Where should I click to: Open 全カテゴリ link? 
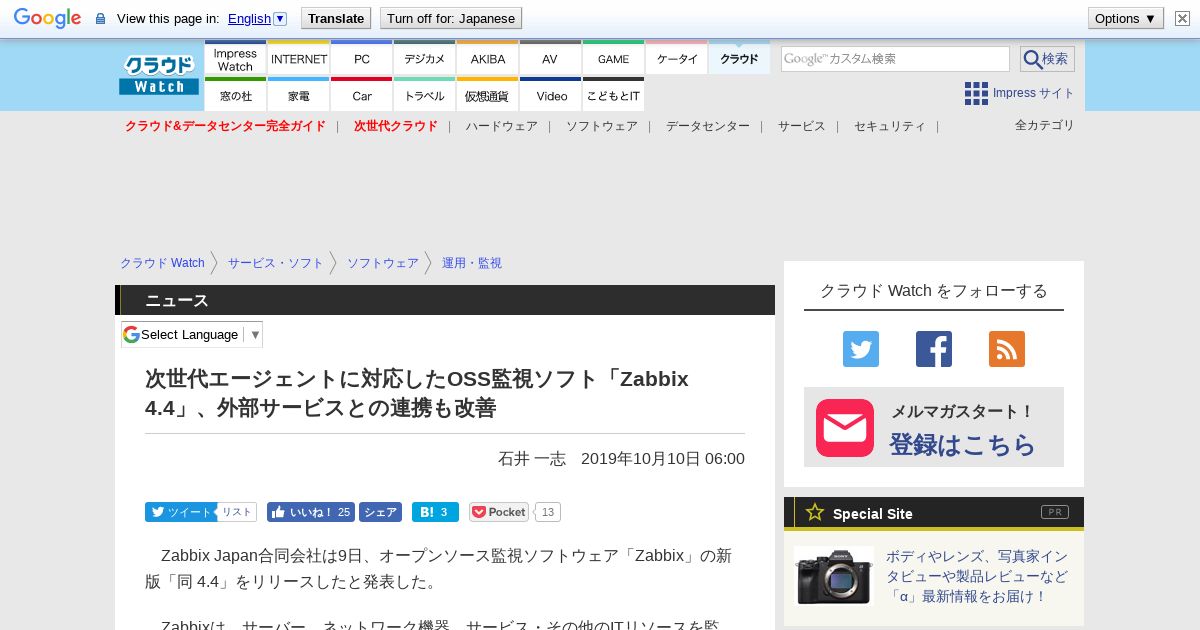(1044, 125)
